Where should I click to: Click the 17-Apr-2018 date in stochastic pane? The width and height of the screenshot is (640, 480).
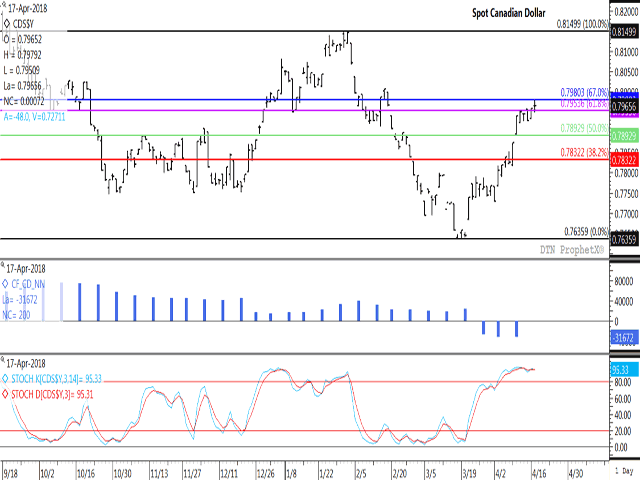[x=26, y=363]
